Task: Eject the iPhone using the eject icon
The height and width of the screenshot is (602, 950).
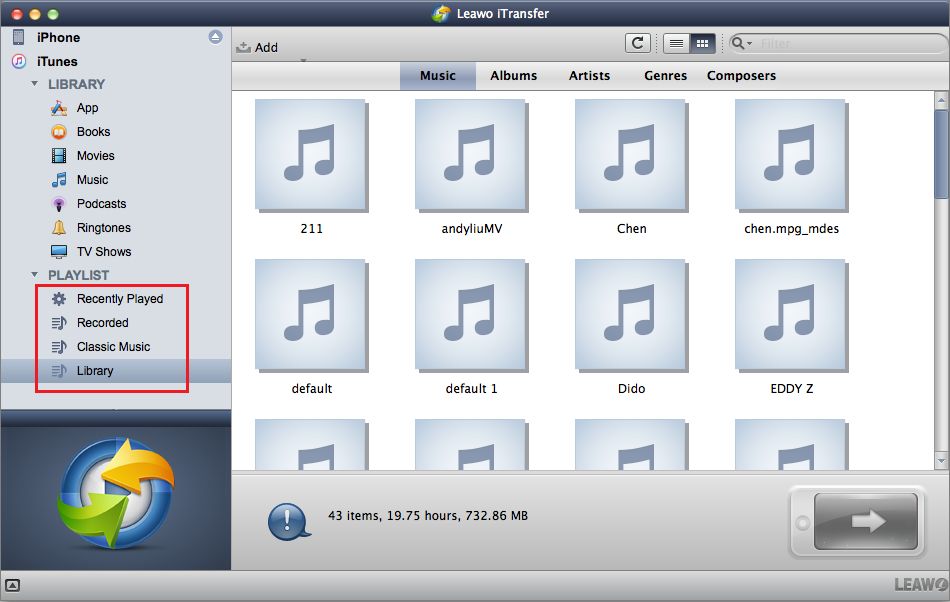Action: (215, 37)
